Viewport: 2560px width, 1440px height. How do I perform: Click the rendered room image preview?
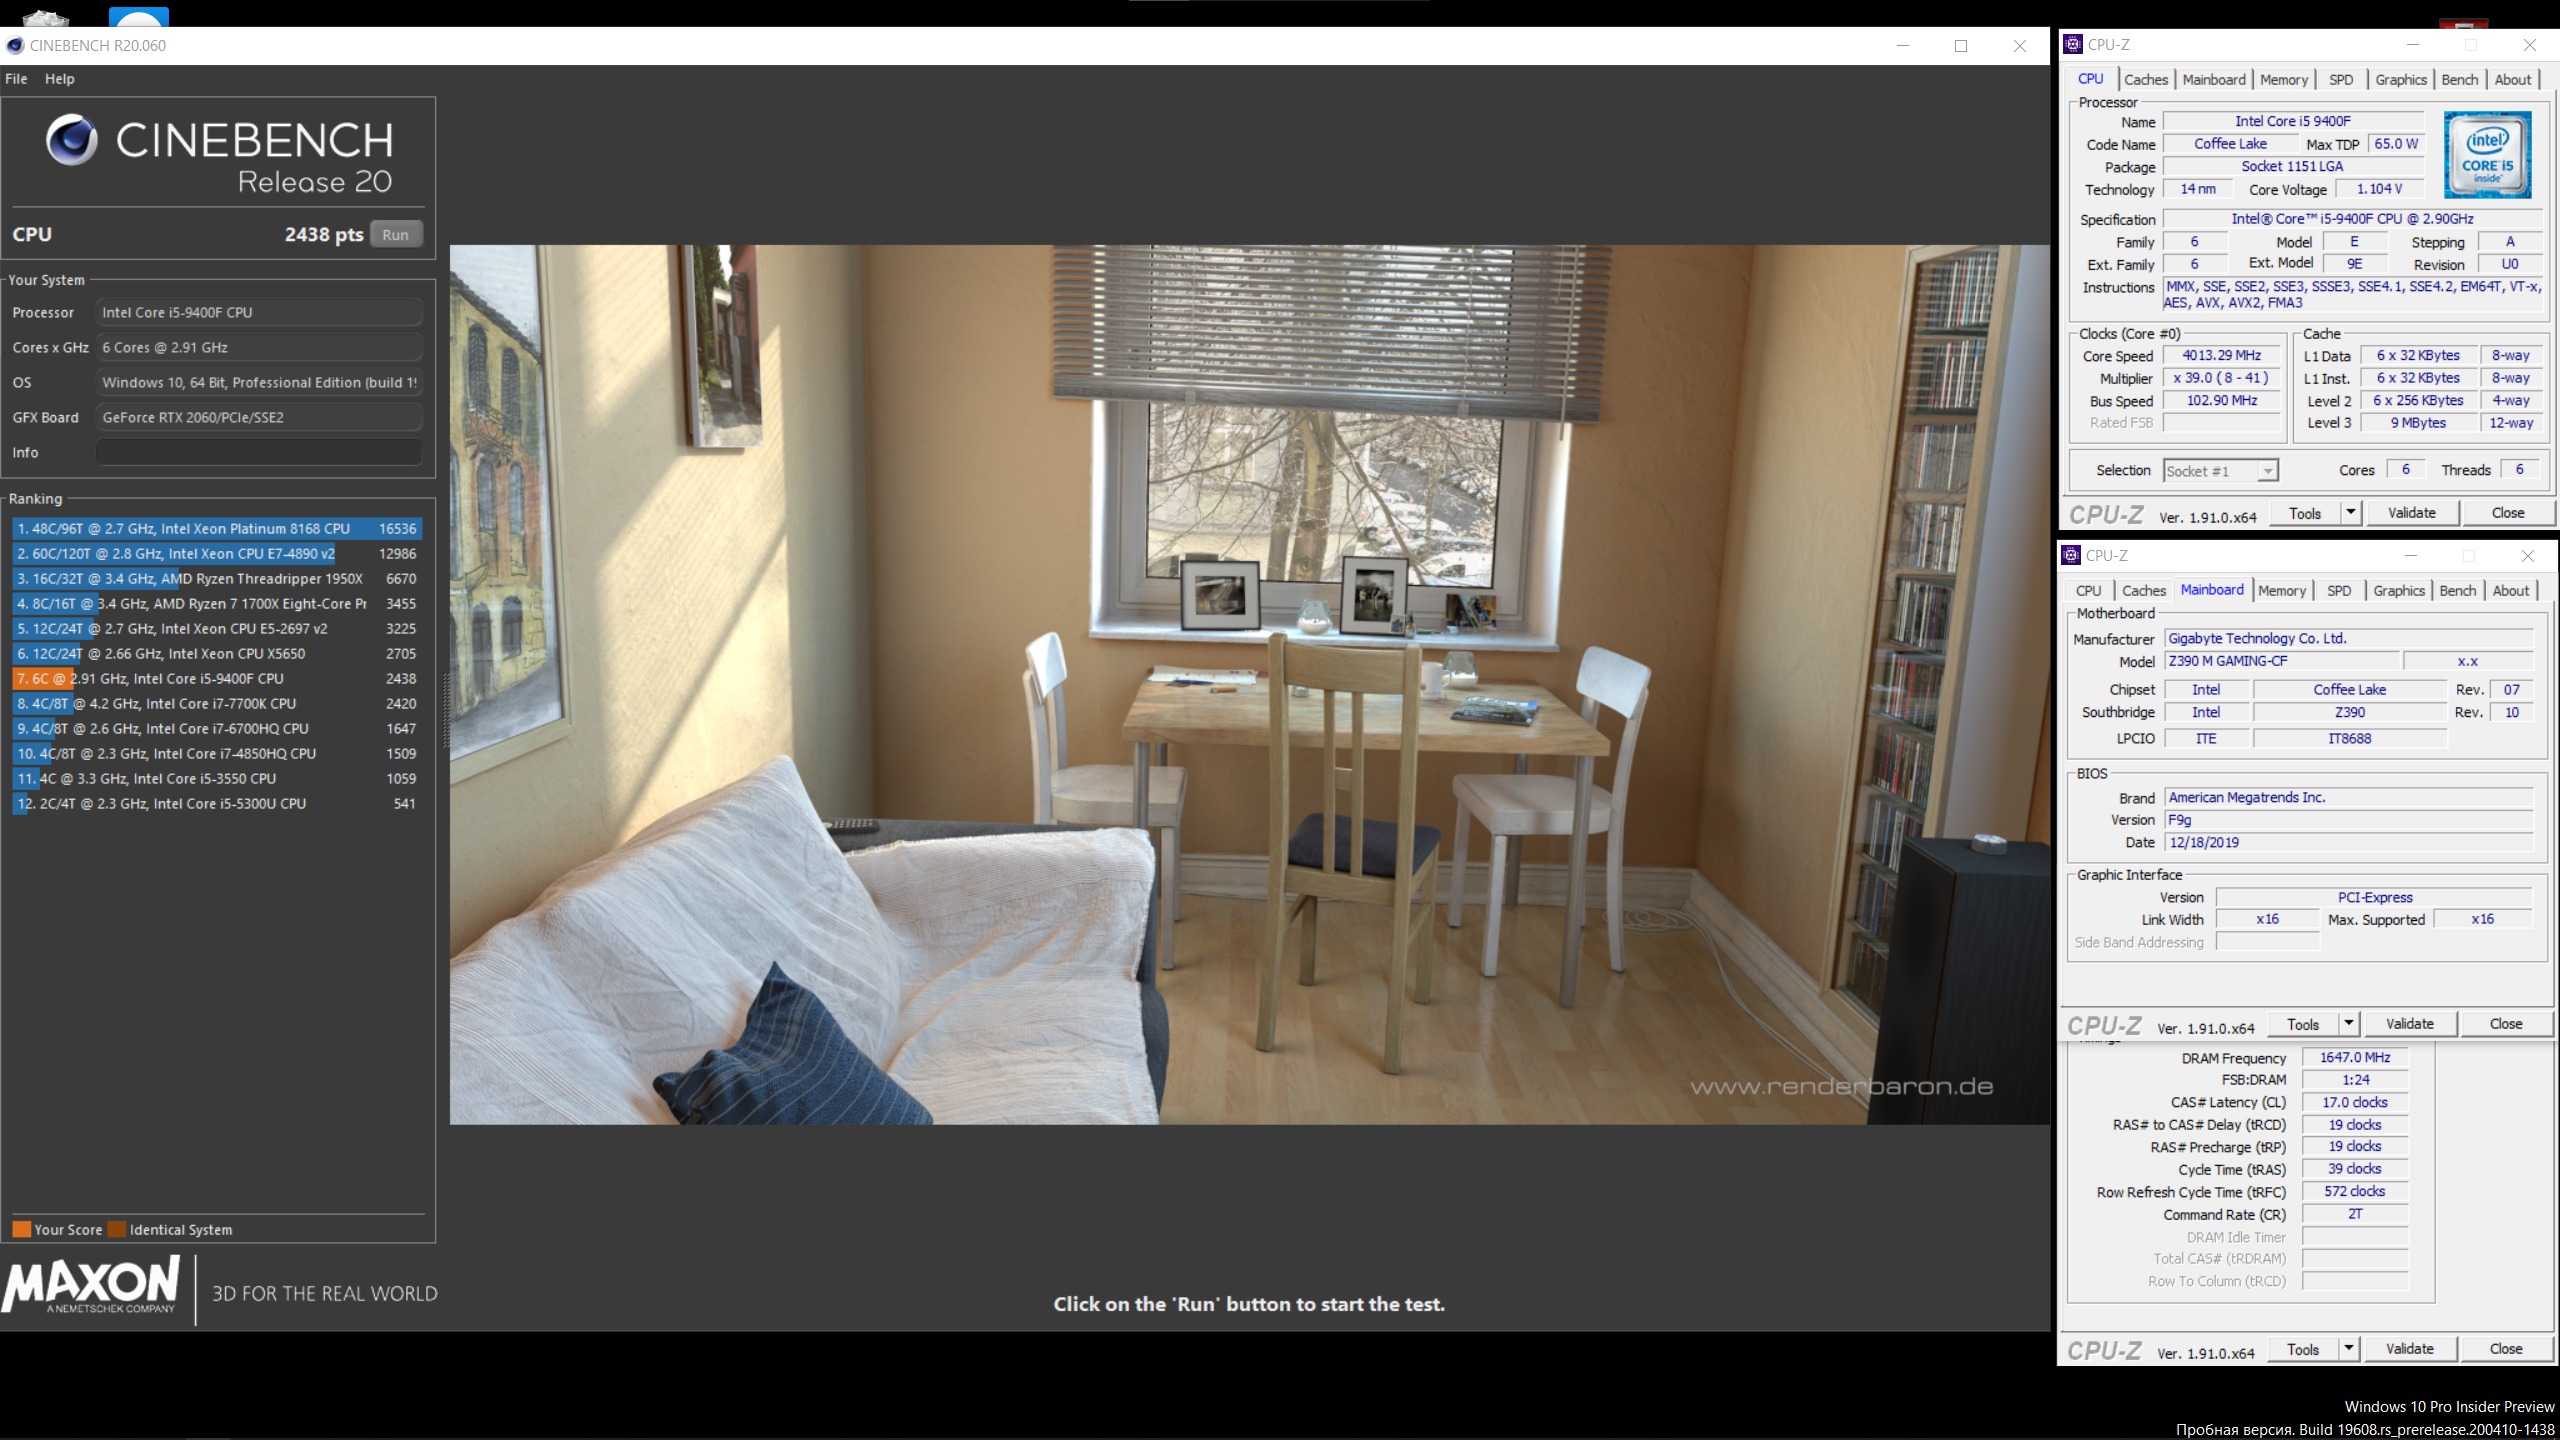tap(1249, 685)
